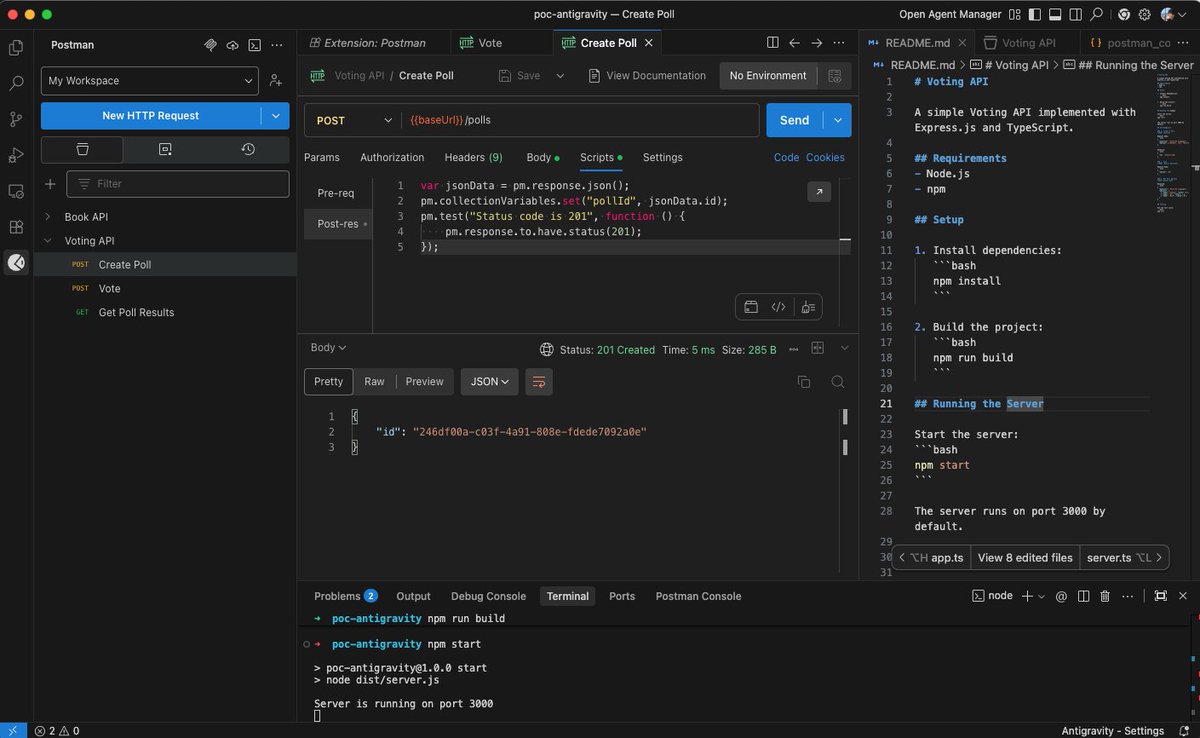Click View 8 edited files button

[1025, 558]
